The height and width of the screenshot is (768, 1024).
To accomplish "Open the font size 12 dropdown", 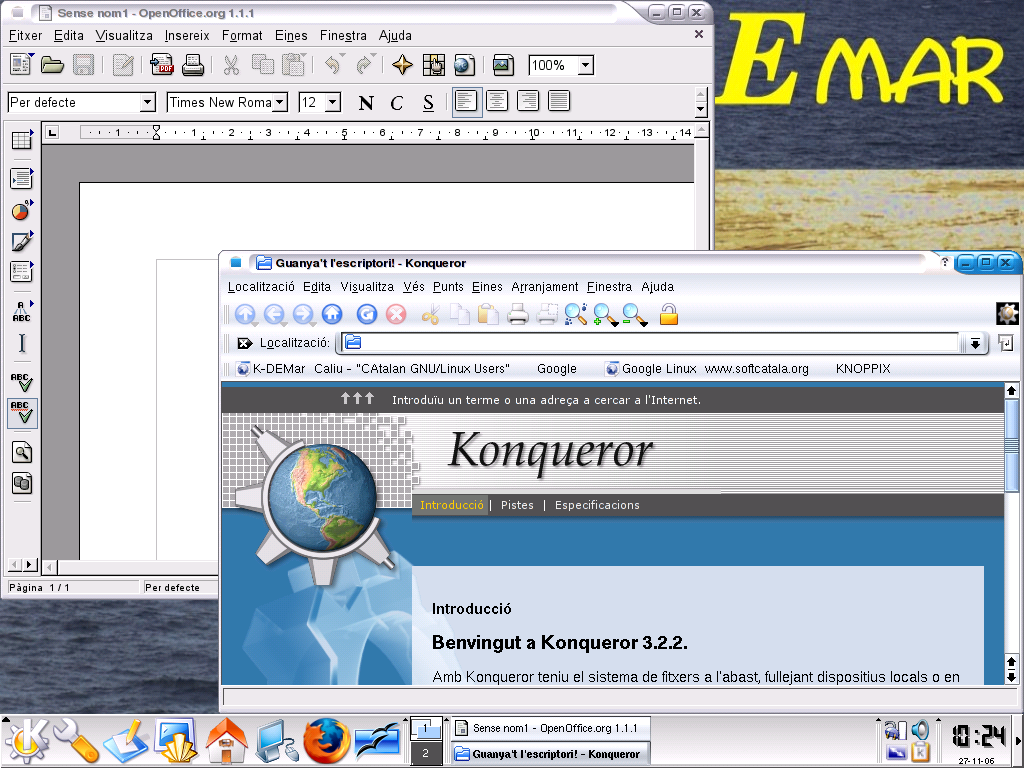I will tap(332, 102).
